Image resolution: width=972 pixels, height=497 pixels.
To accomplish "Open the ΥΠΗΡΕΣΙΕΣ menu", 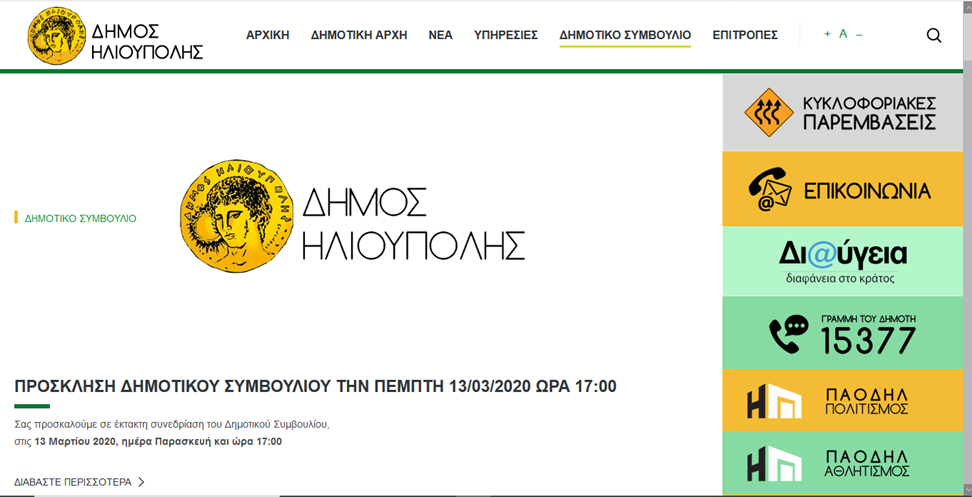I will (x=506, y=35).
